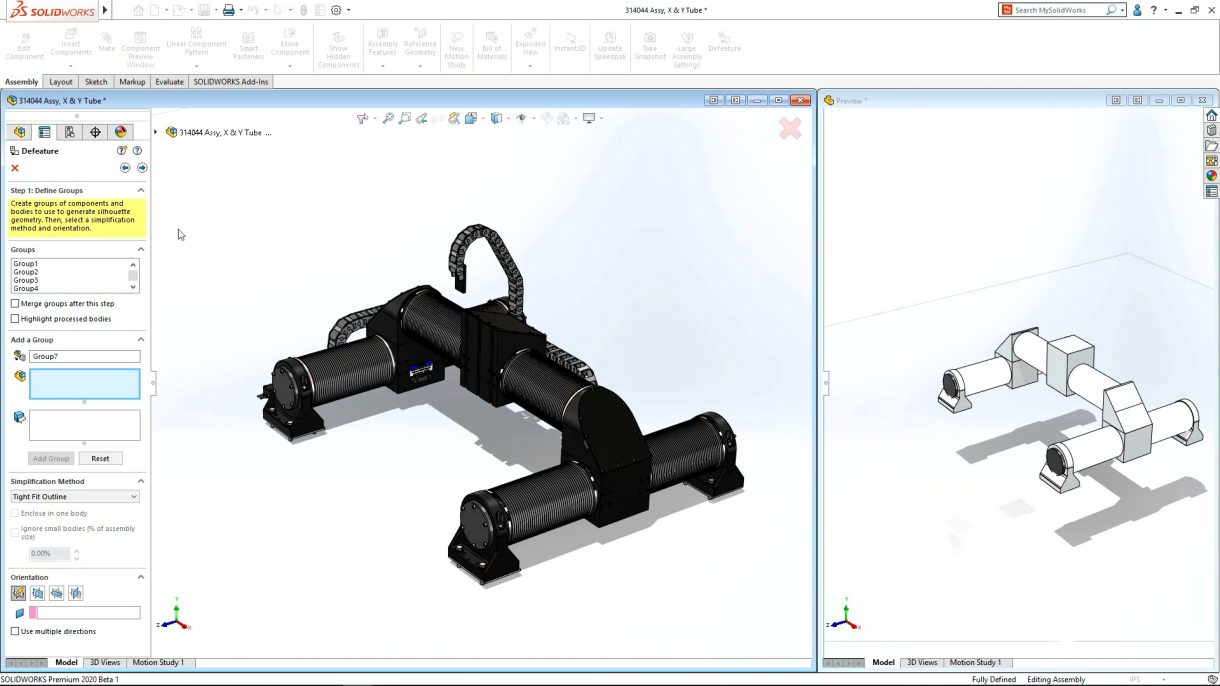Select Group1 in the Groups list
The width and height of the screenshot is (1220, 686).
click(26, 264)
